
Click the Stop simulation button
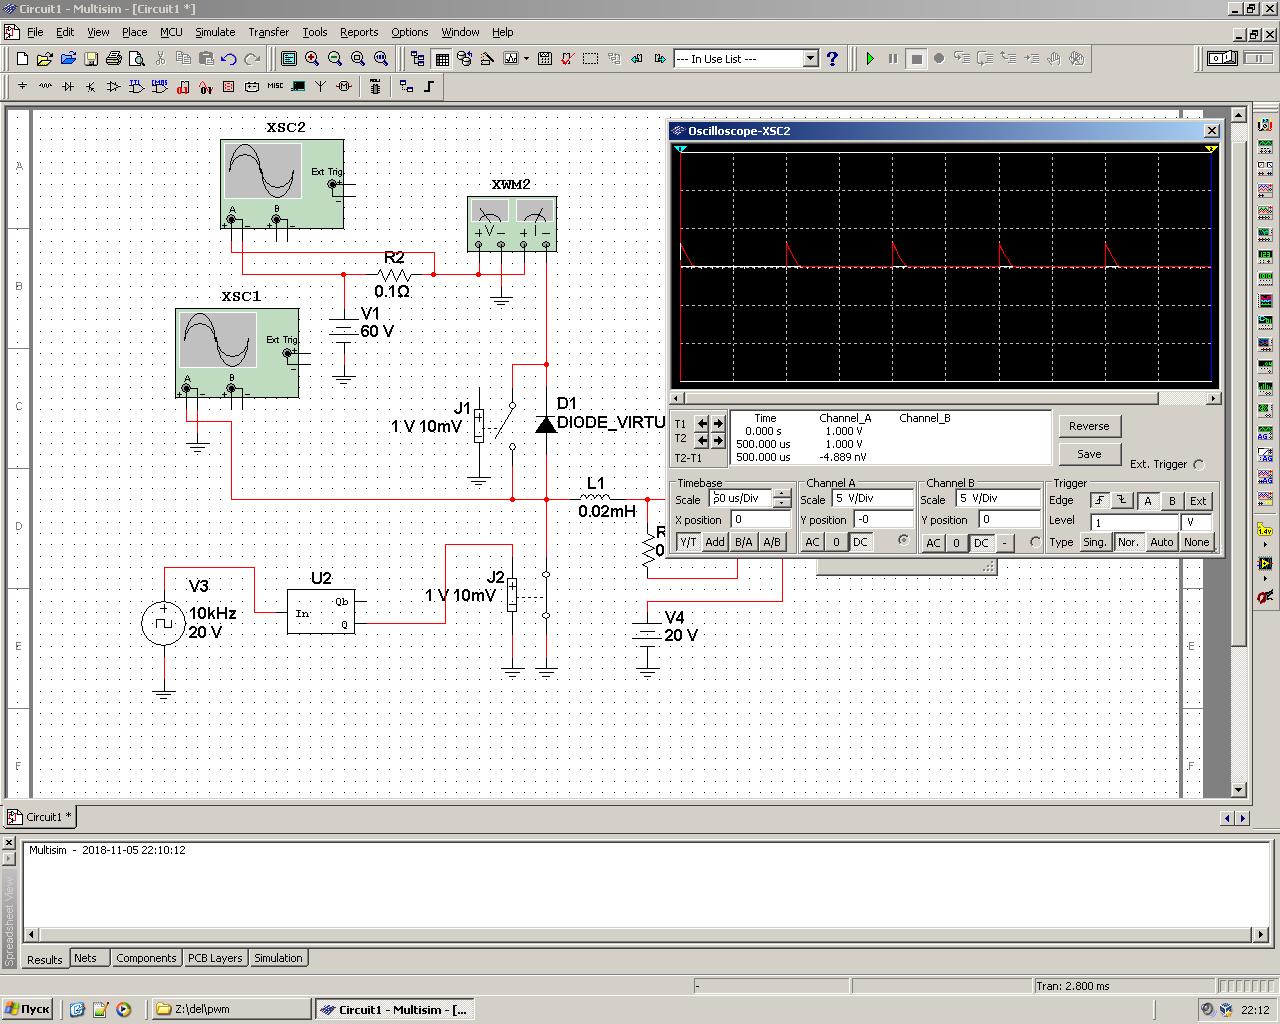pos(916,59)
